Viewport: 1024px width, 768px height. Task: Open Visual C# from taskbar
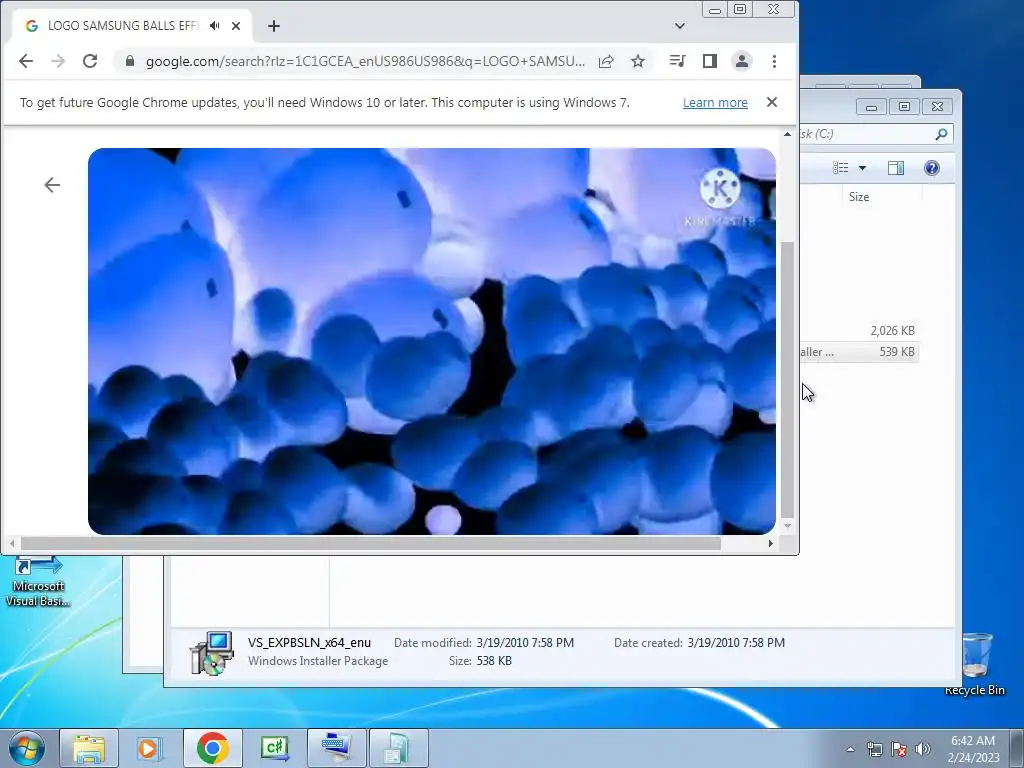pos(274,748)
